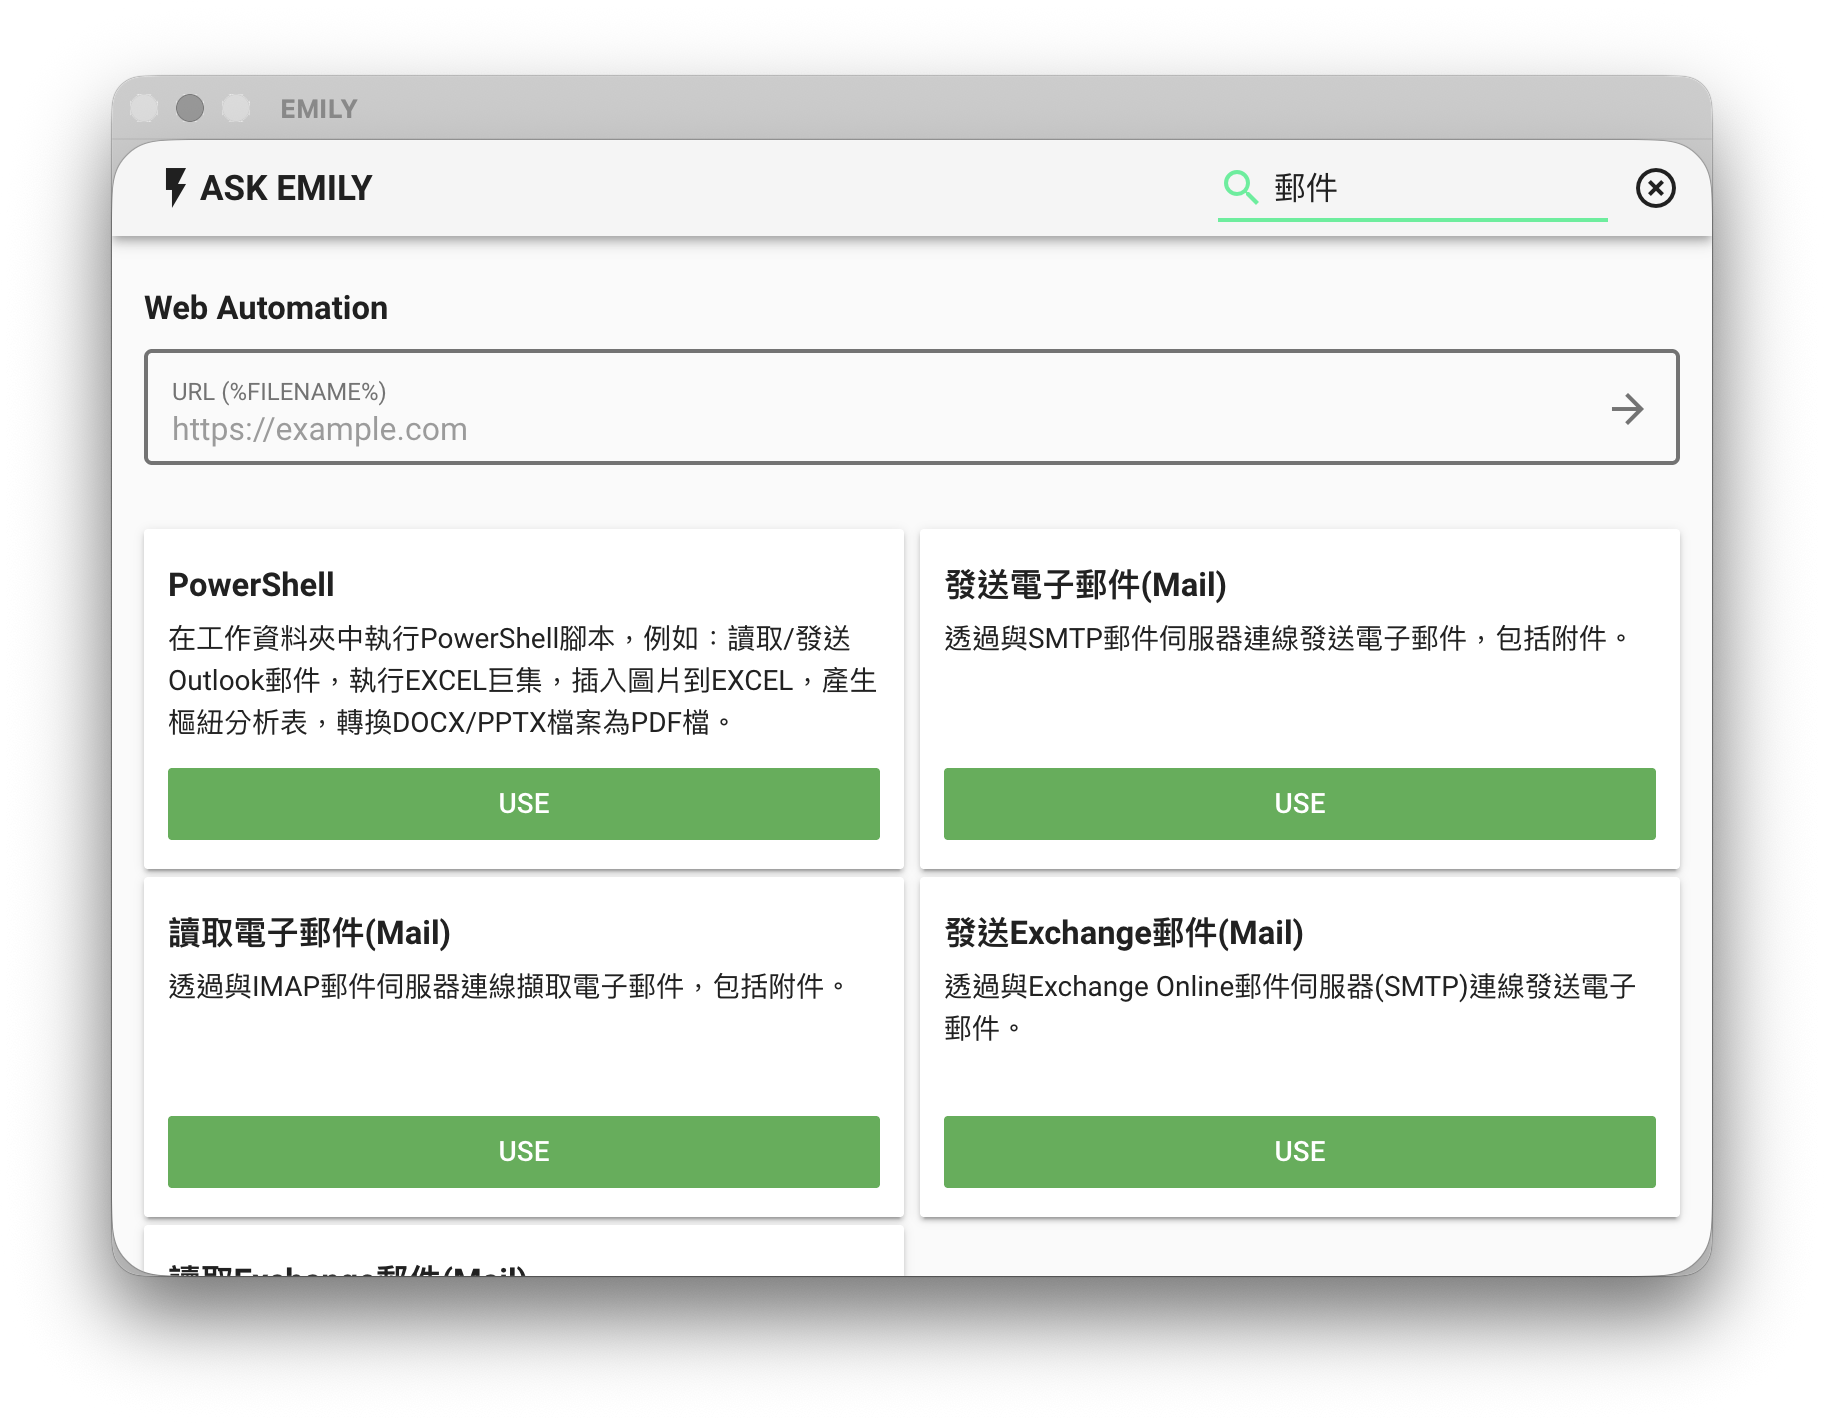Submit URL with the right arrow icon

[1627, 409]
